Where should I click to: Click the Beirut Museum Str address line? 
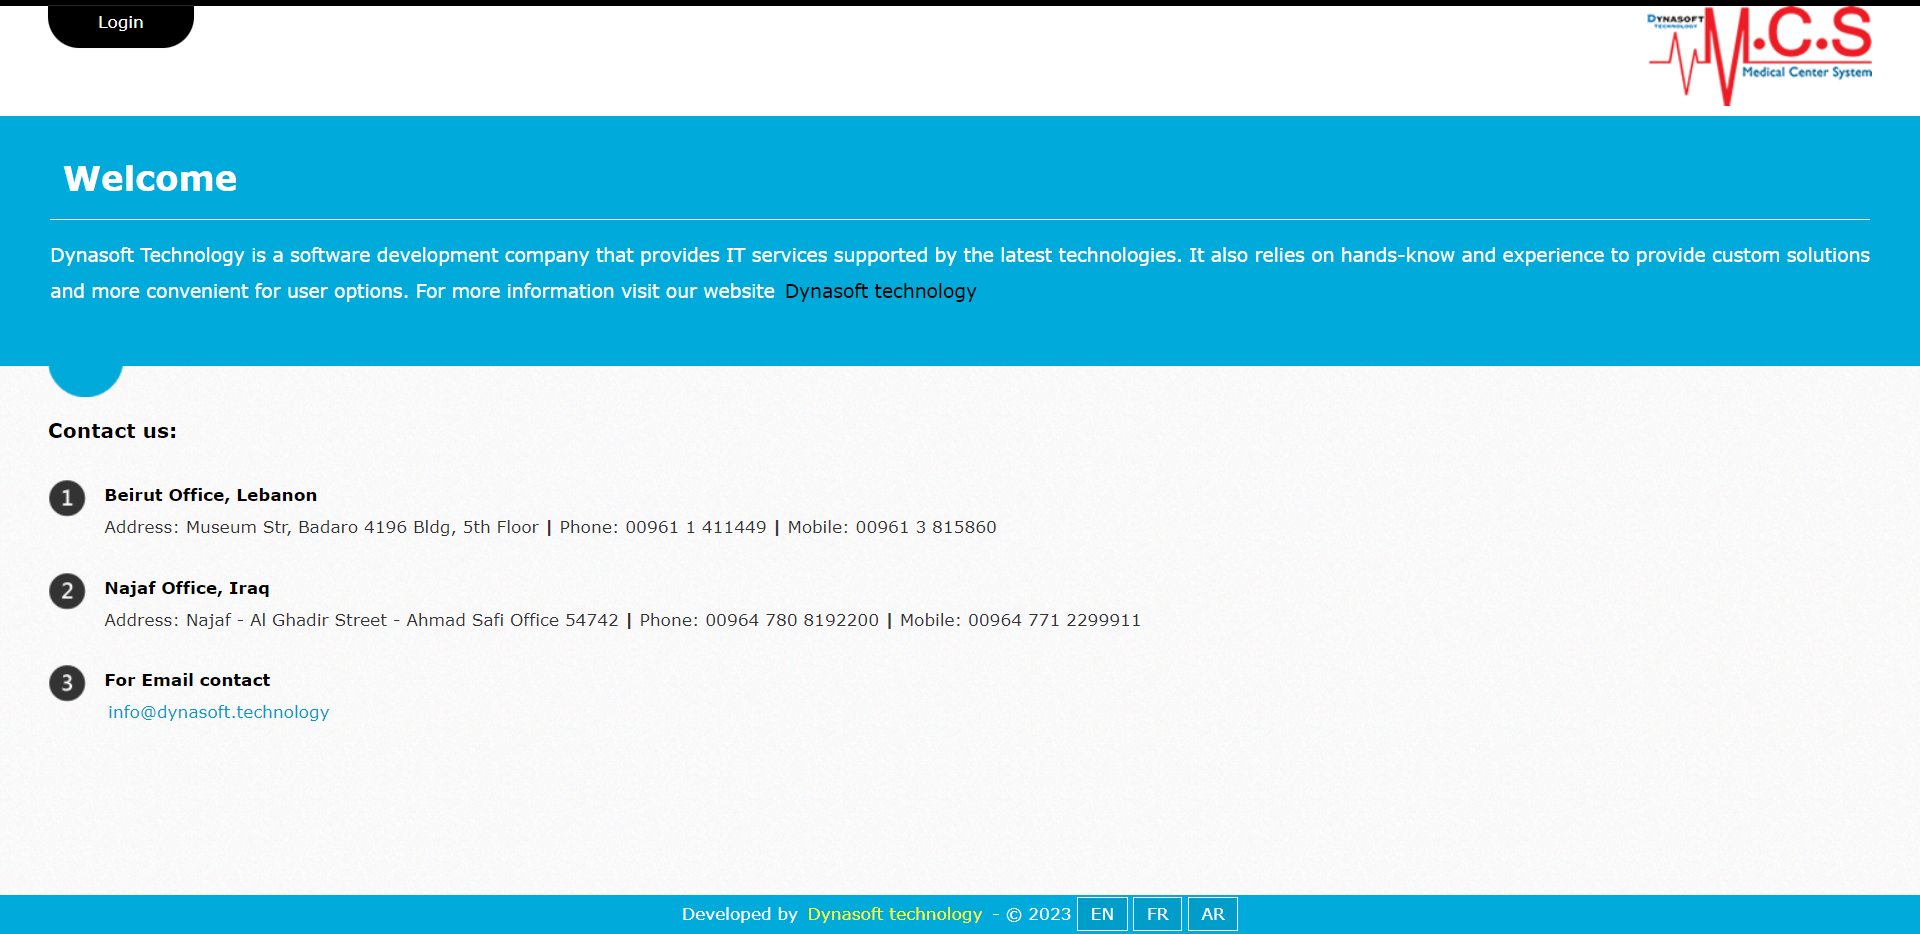coord(321,527)
